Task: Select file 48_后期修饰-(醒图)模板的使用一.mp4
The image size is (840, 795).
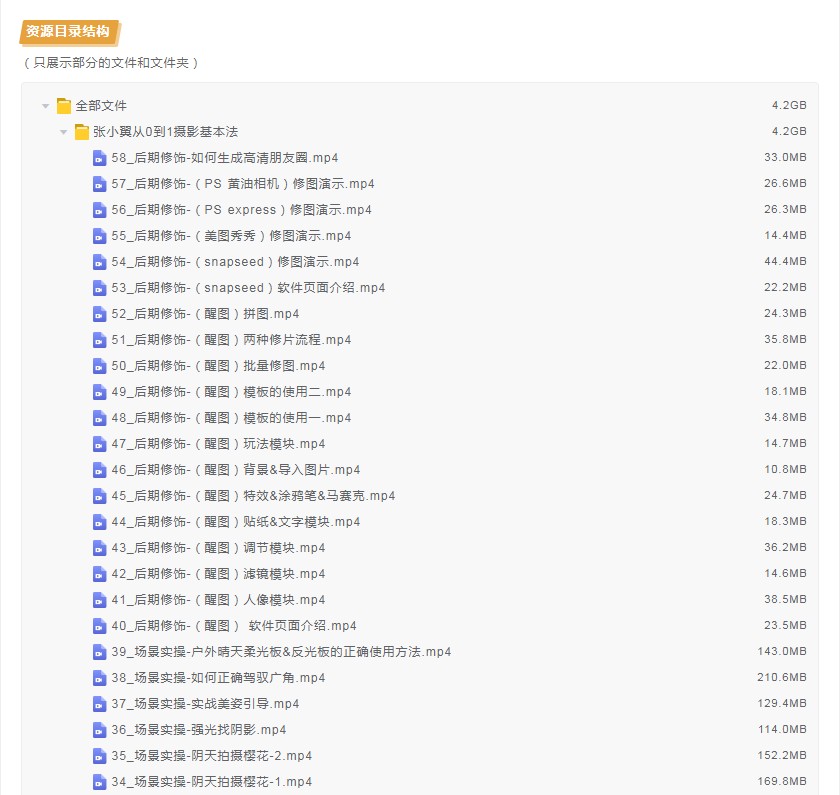Action: [231, 418]
